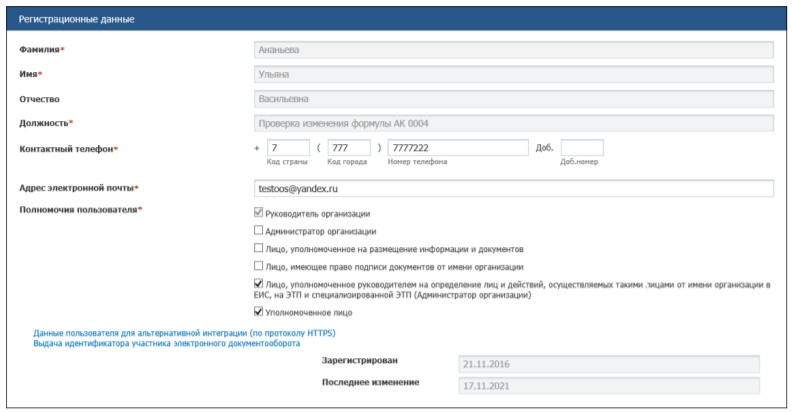The image size is (792, 412).
Task: Click the Должность field
Action: (x=514, y=124)
